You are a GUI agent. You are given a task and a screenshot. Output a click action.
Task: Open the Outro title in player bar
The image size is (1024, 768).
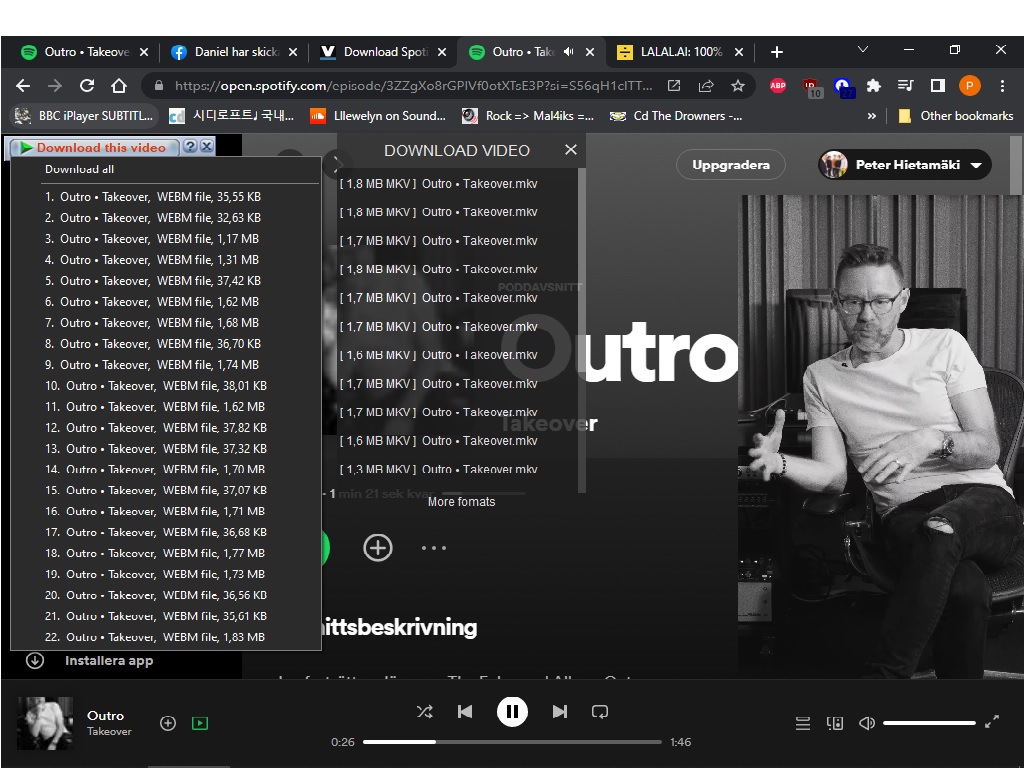[x=105, y=715]
